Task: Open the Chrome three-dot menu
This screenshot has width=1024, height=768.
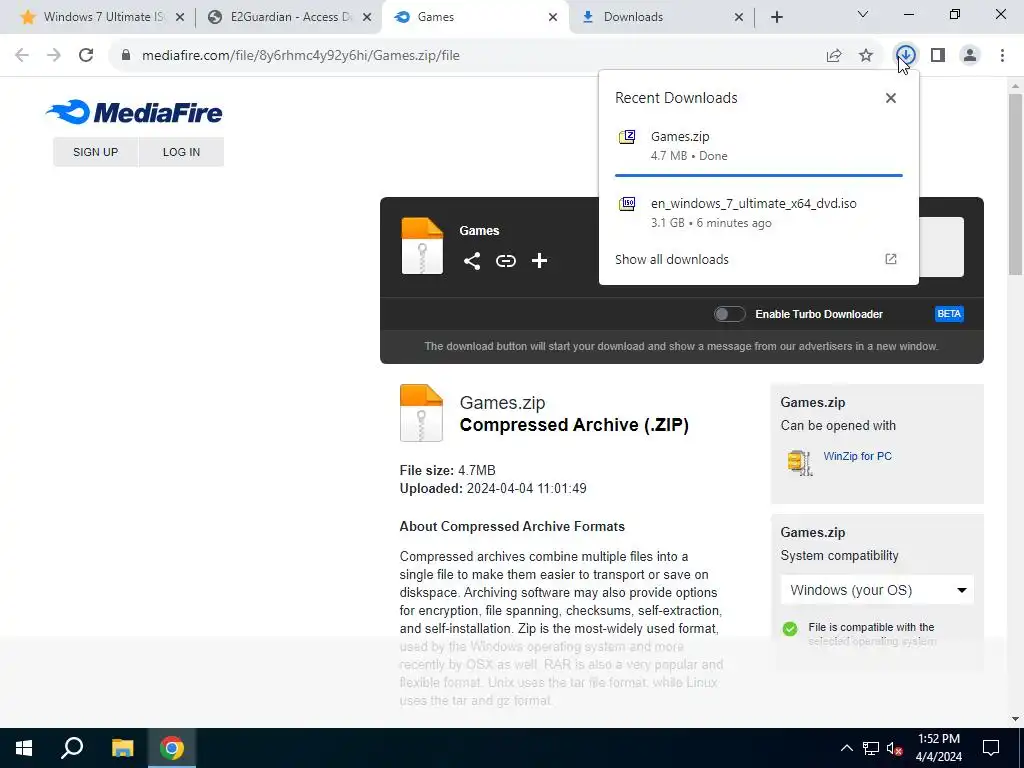Action: point(1002,56)
